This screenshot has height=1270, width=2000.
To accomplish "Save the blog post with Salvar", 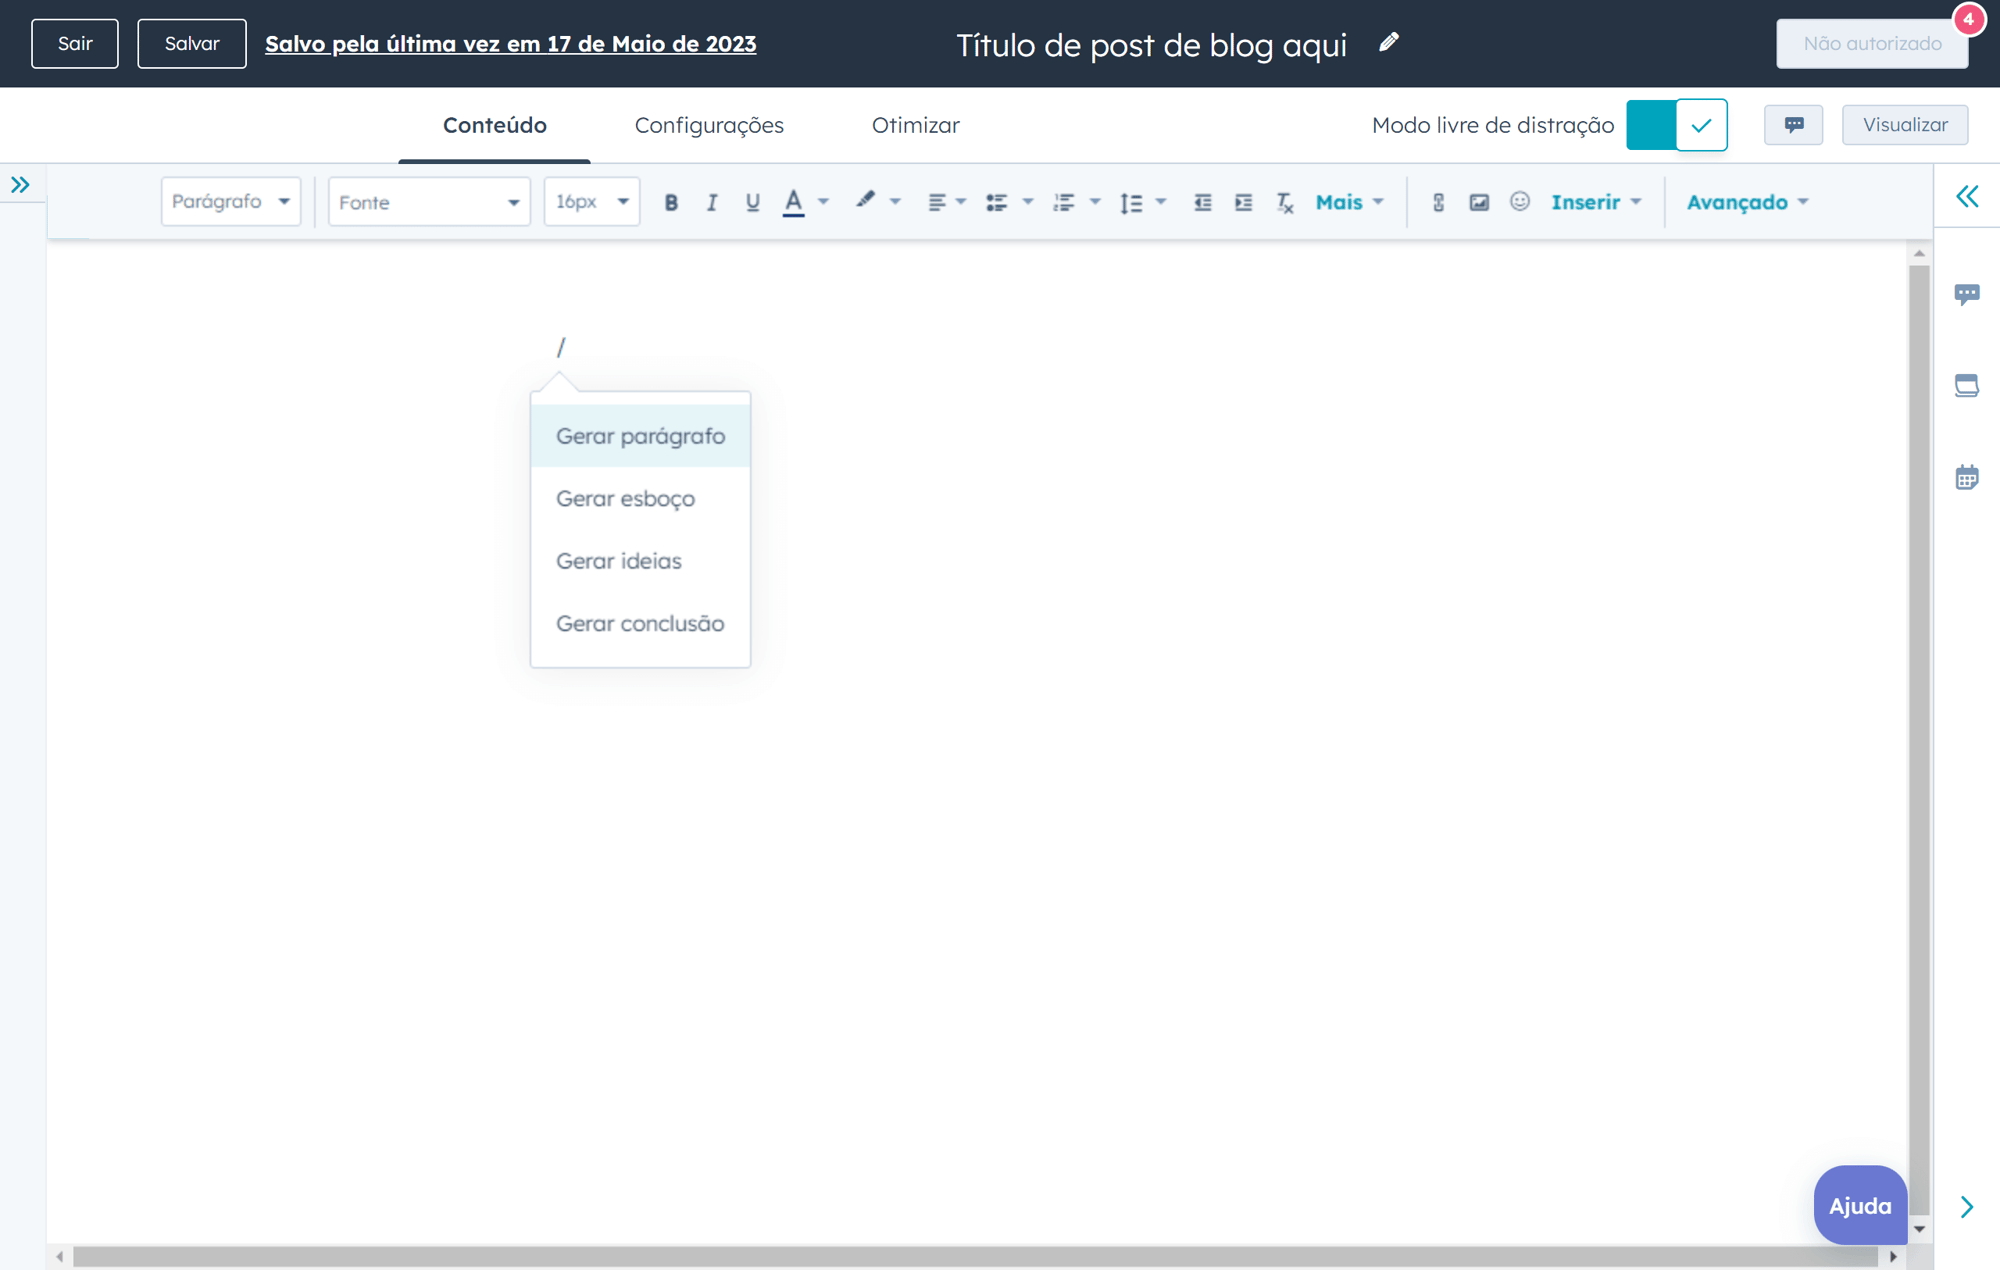I will tap(191, 43).
